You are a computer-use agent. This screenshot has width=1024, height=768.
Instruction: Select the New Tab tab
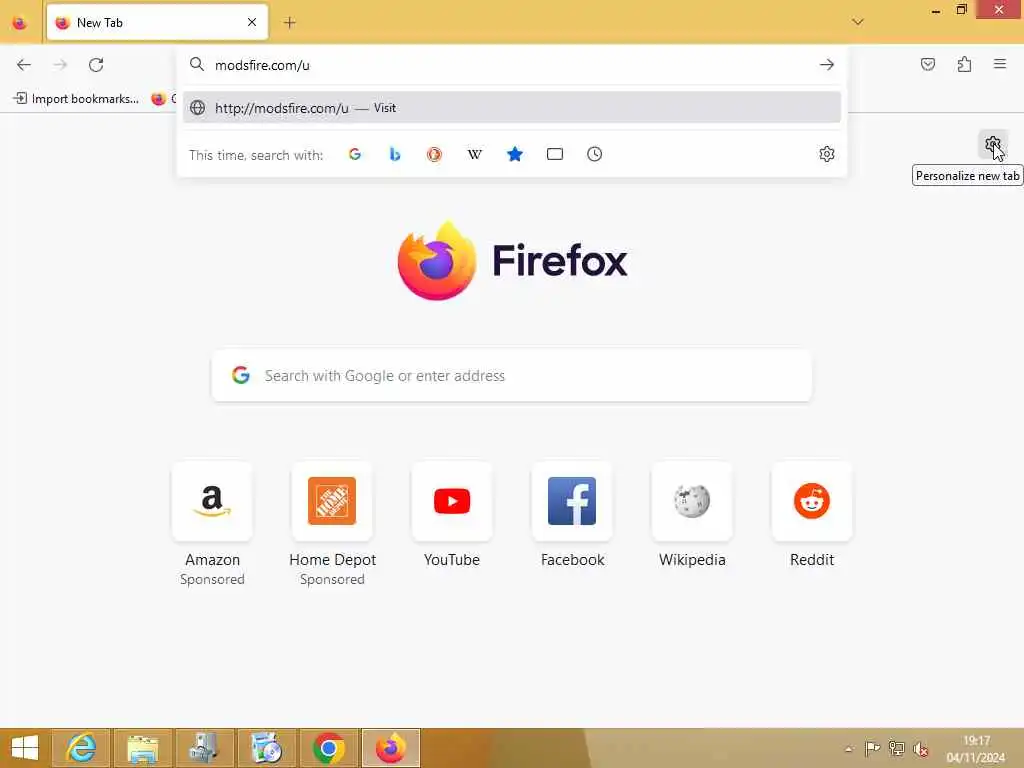(157, 23)
